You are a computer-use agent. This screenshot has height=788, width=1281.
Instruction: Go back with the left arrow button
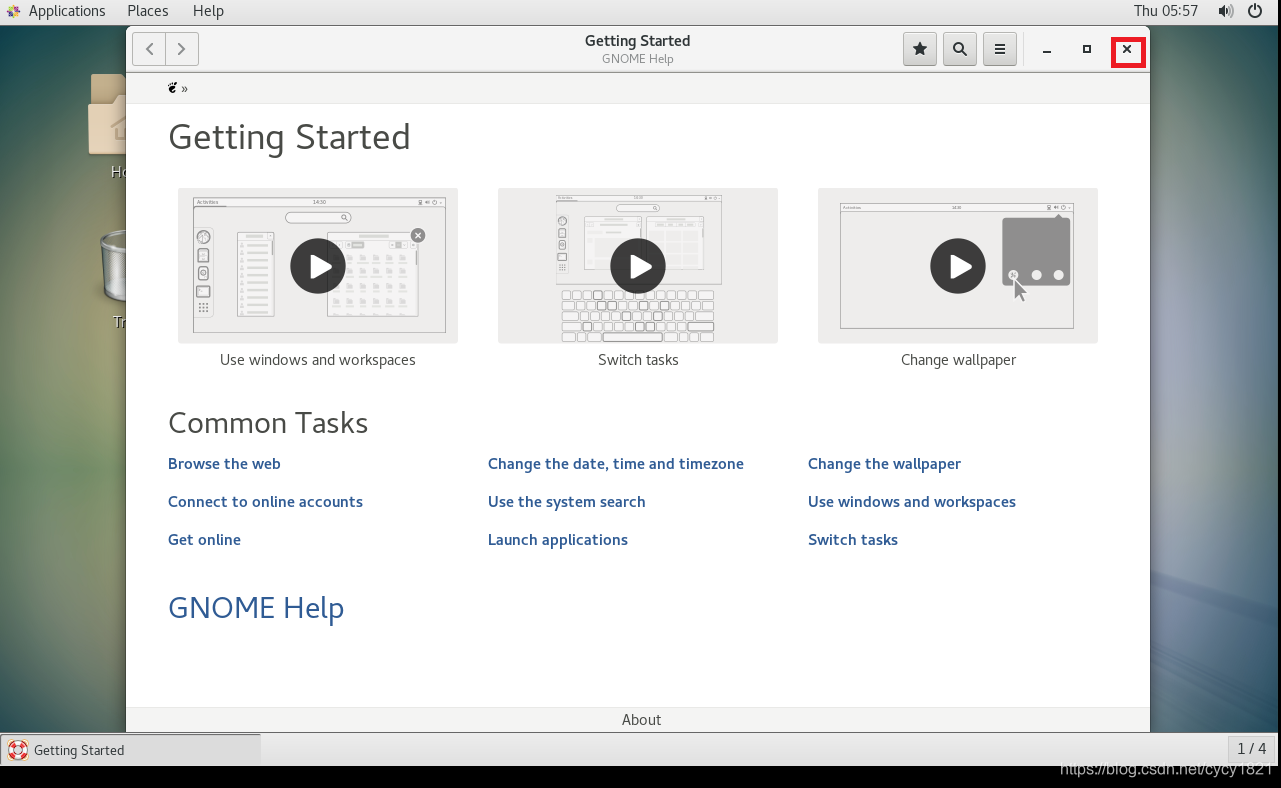(149, 49)
